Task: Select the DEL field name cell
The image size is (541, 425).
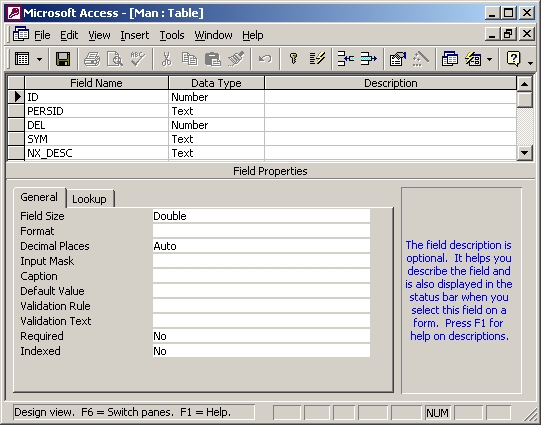Action: tap(97, 125)
